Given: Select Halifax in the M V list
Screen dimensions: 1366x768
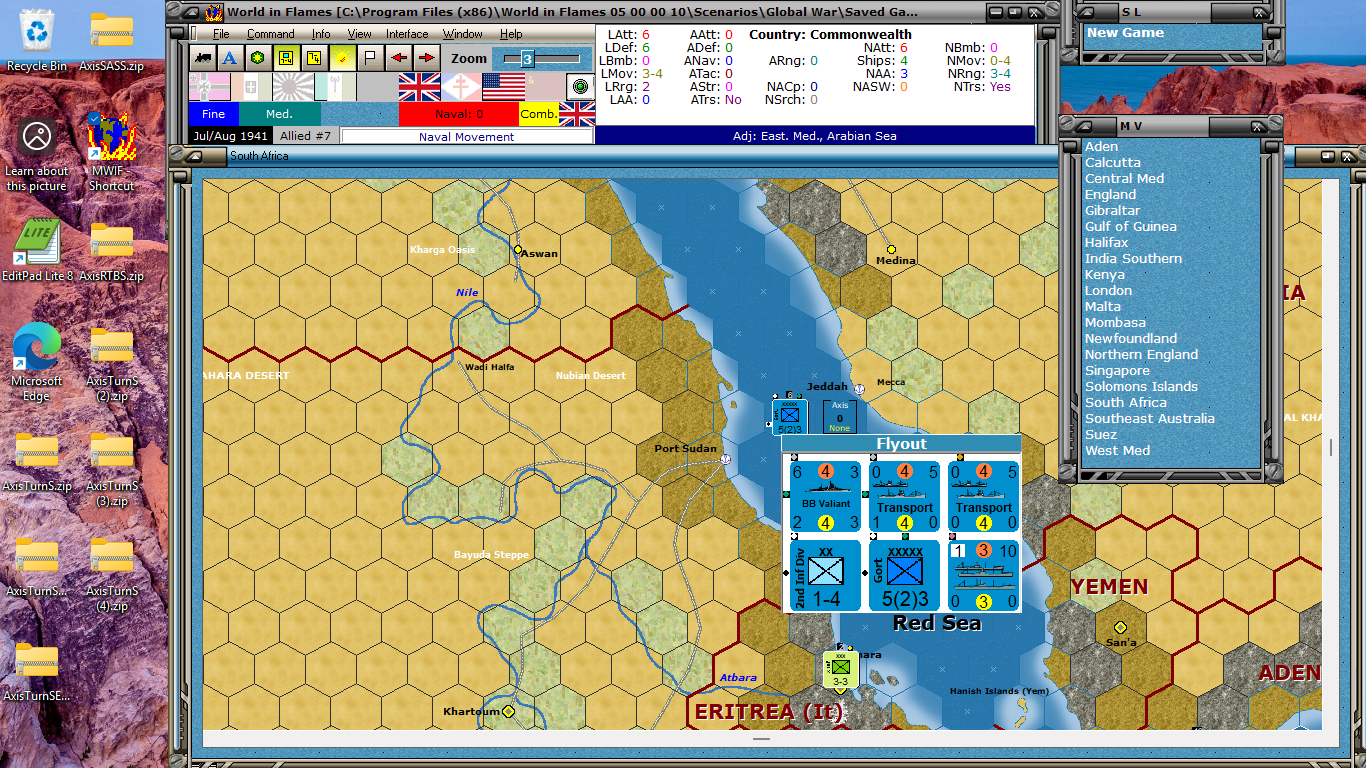Looking at the screenshot, I should (x=1107, y=242).
